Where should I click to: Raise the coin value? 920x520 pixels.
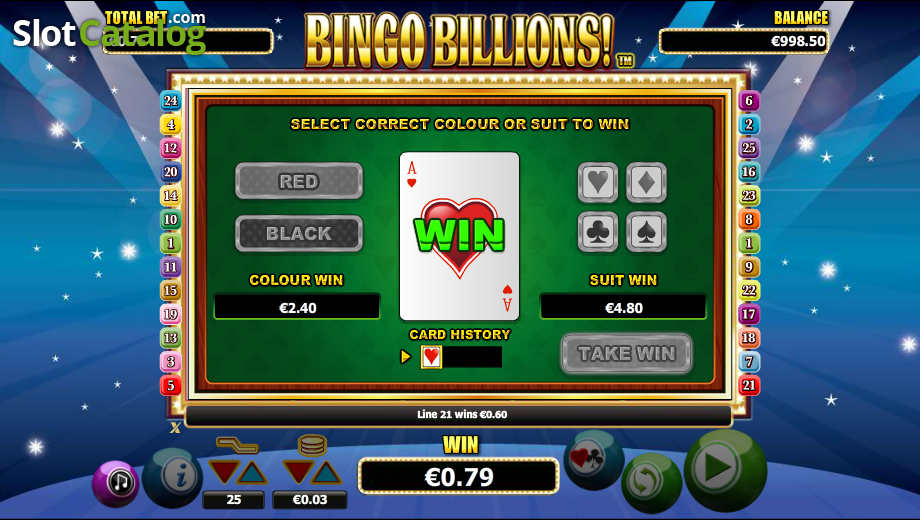(x=326, y=472)
